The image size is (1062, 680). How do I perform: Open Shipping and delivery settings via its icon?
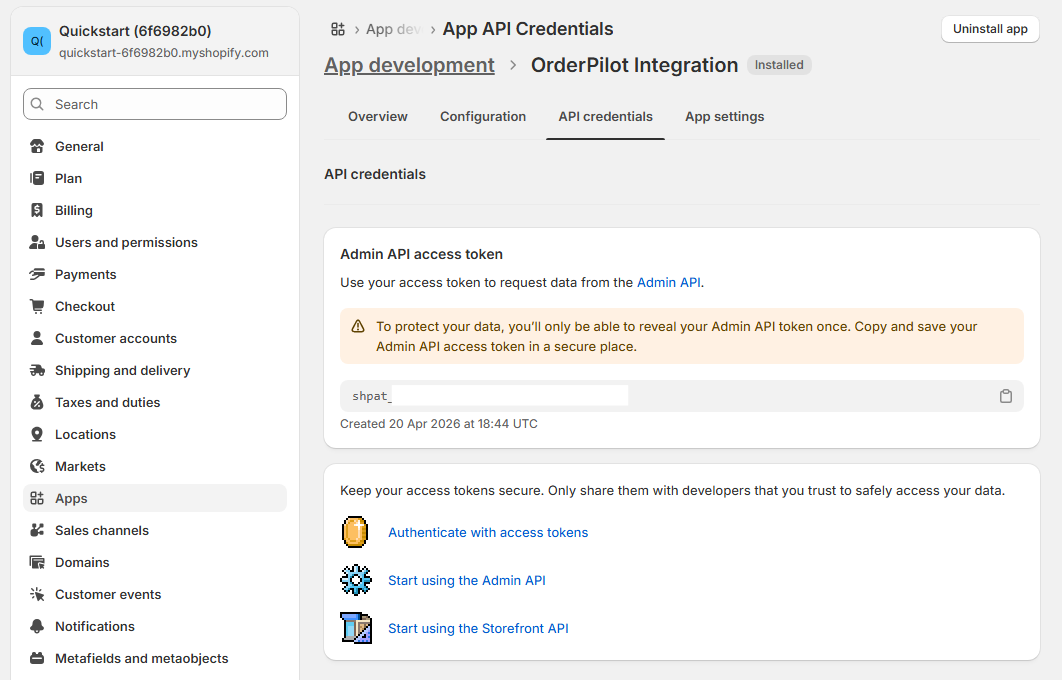point(37,370)
